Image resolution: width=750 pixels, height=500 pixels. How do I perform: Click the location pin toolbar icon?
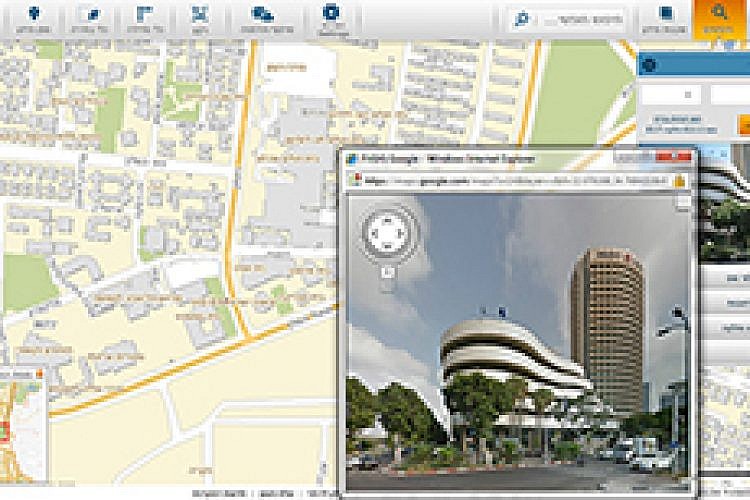[33, 14]
